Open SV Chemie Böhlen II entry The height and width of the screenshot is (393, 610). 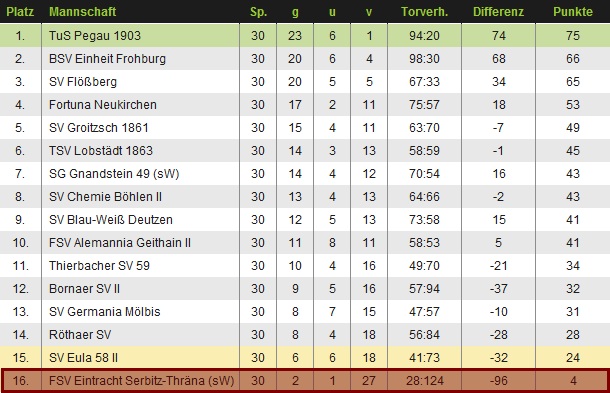click(x=105, y=196)
